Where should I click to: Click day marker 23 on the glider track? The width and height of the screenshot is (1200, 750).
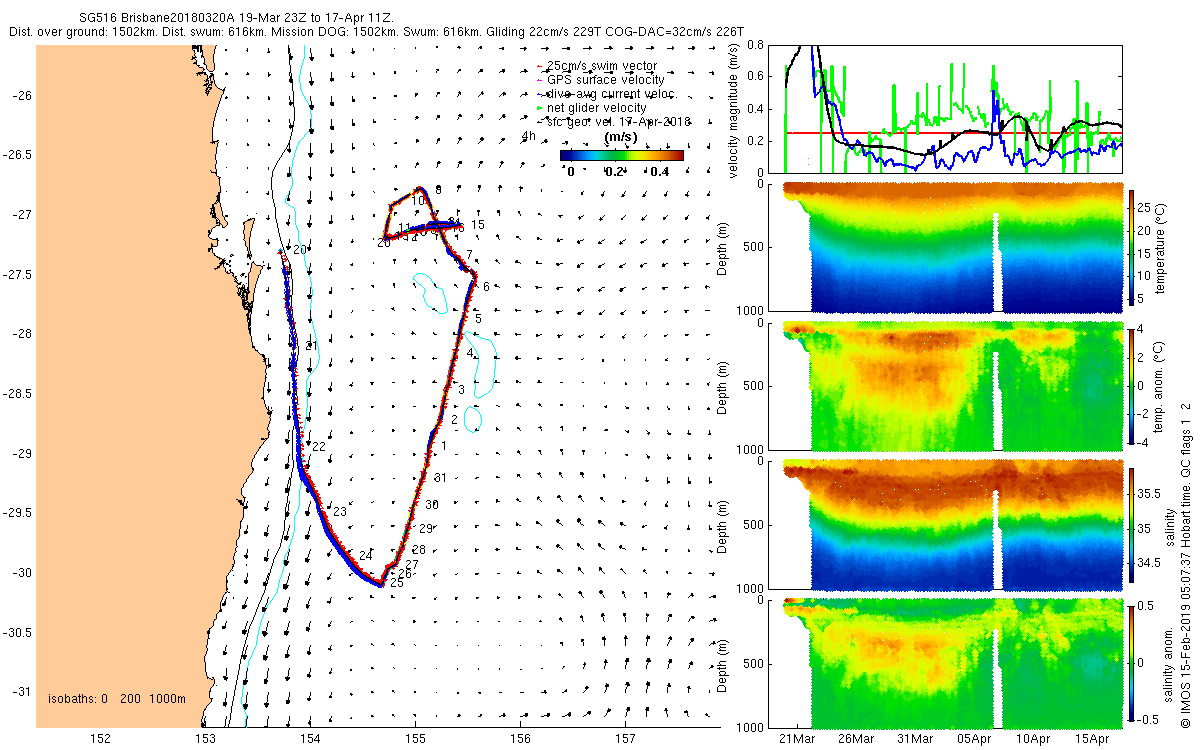pos(340,512)
